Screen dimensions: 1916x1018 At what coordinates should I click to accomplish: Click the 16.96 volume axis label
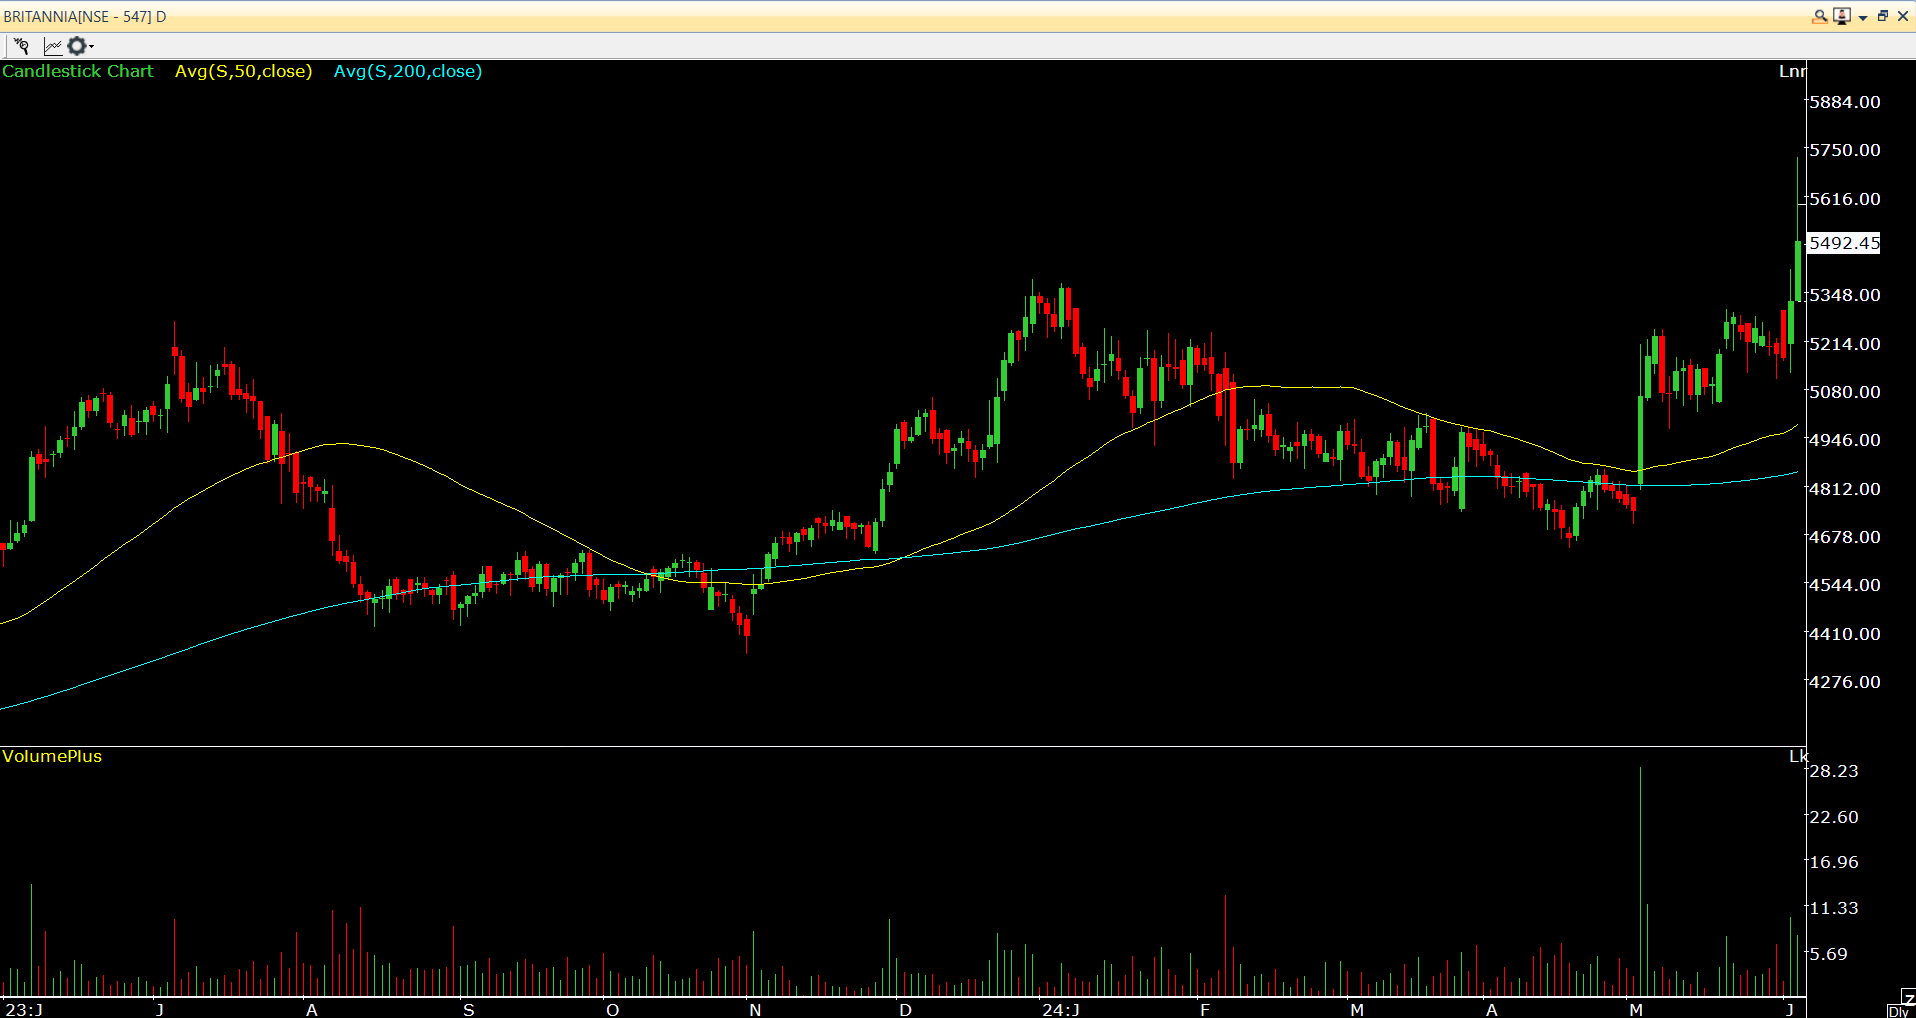click(x=1834, y=862)
